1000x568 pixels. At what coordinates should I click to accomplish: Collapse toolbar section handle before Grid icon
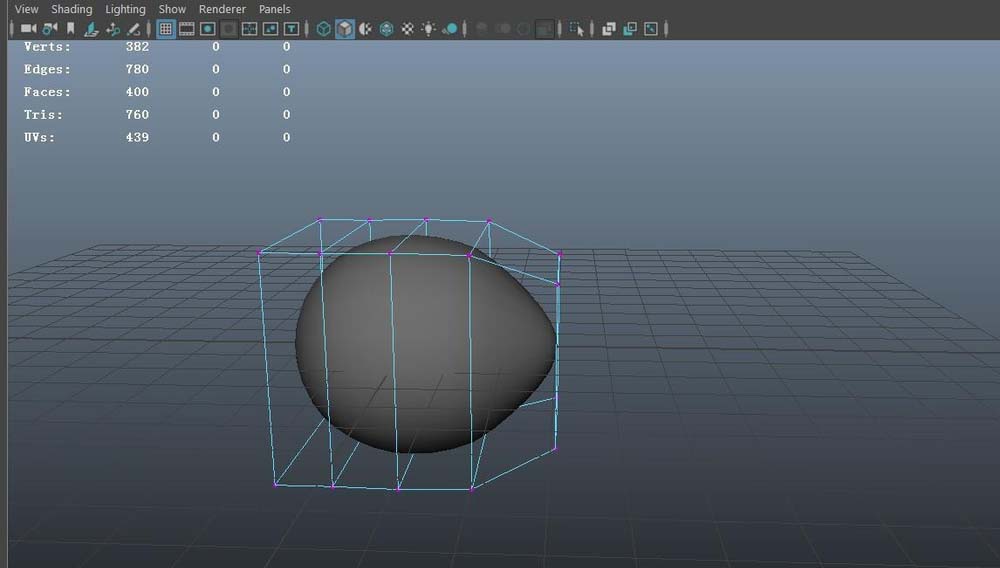pos(149,29)
